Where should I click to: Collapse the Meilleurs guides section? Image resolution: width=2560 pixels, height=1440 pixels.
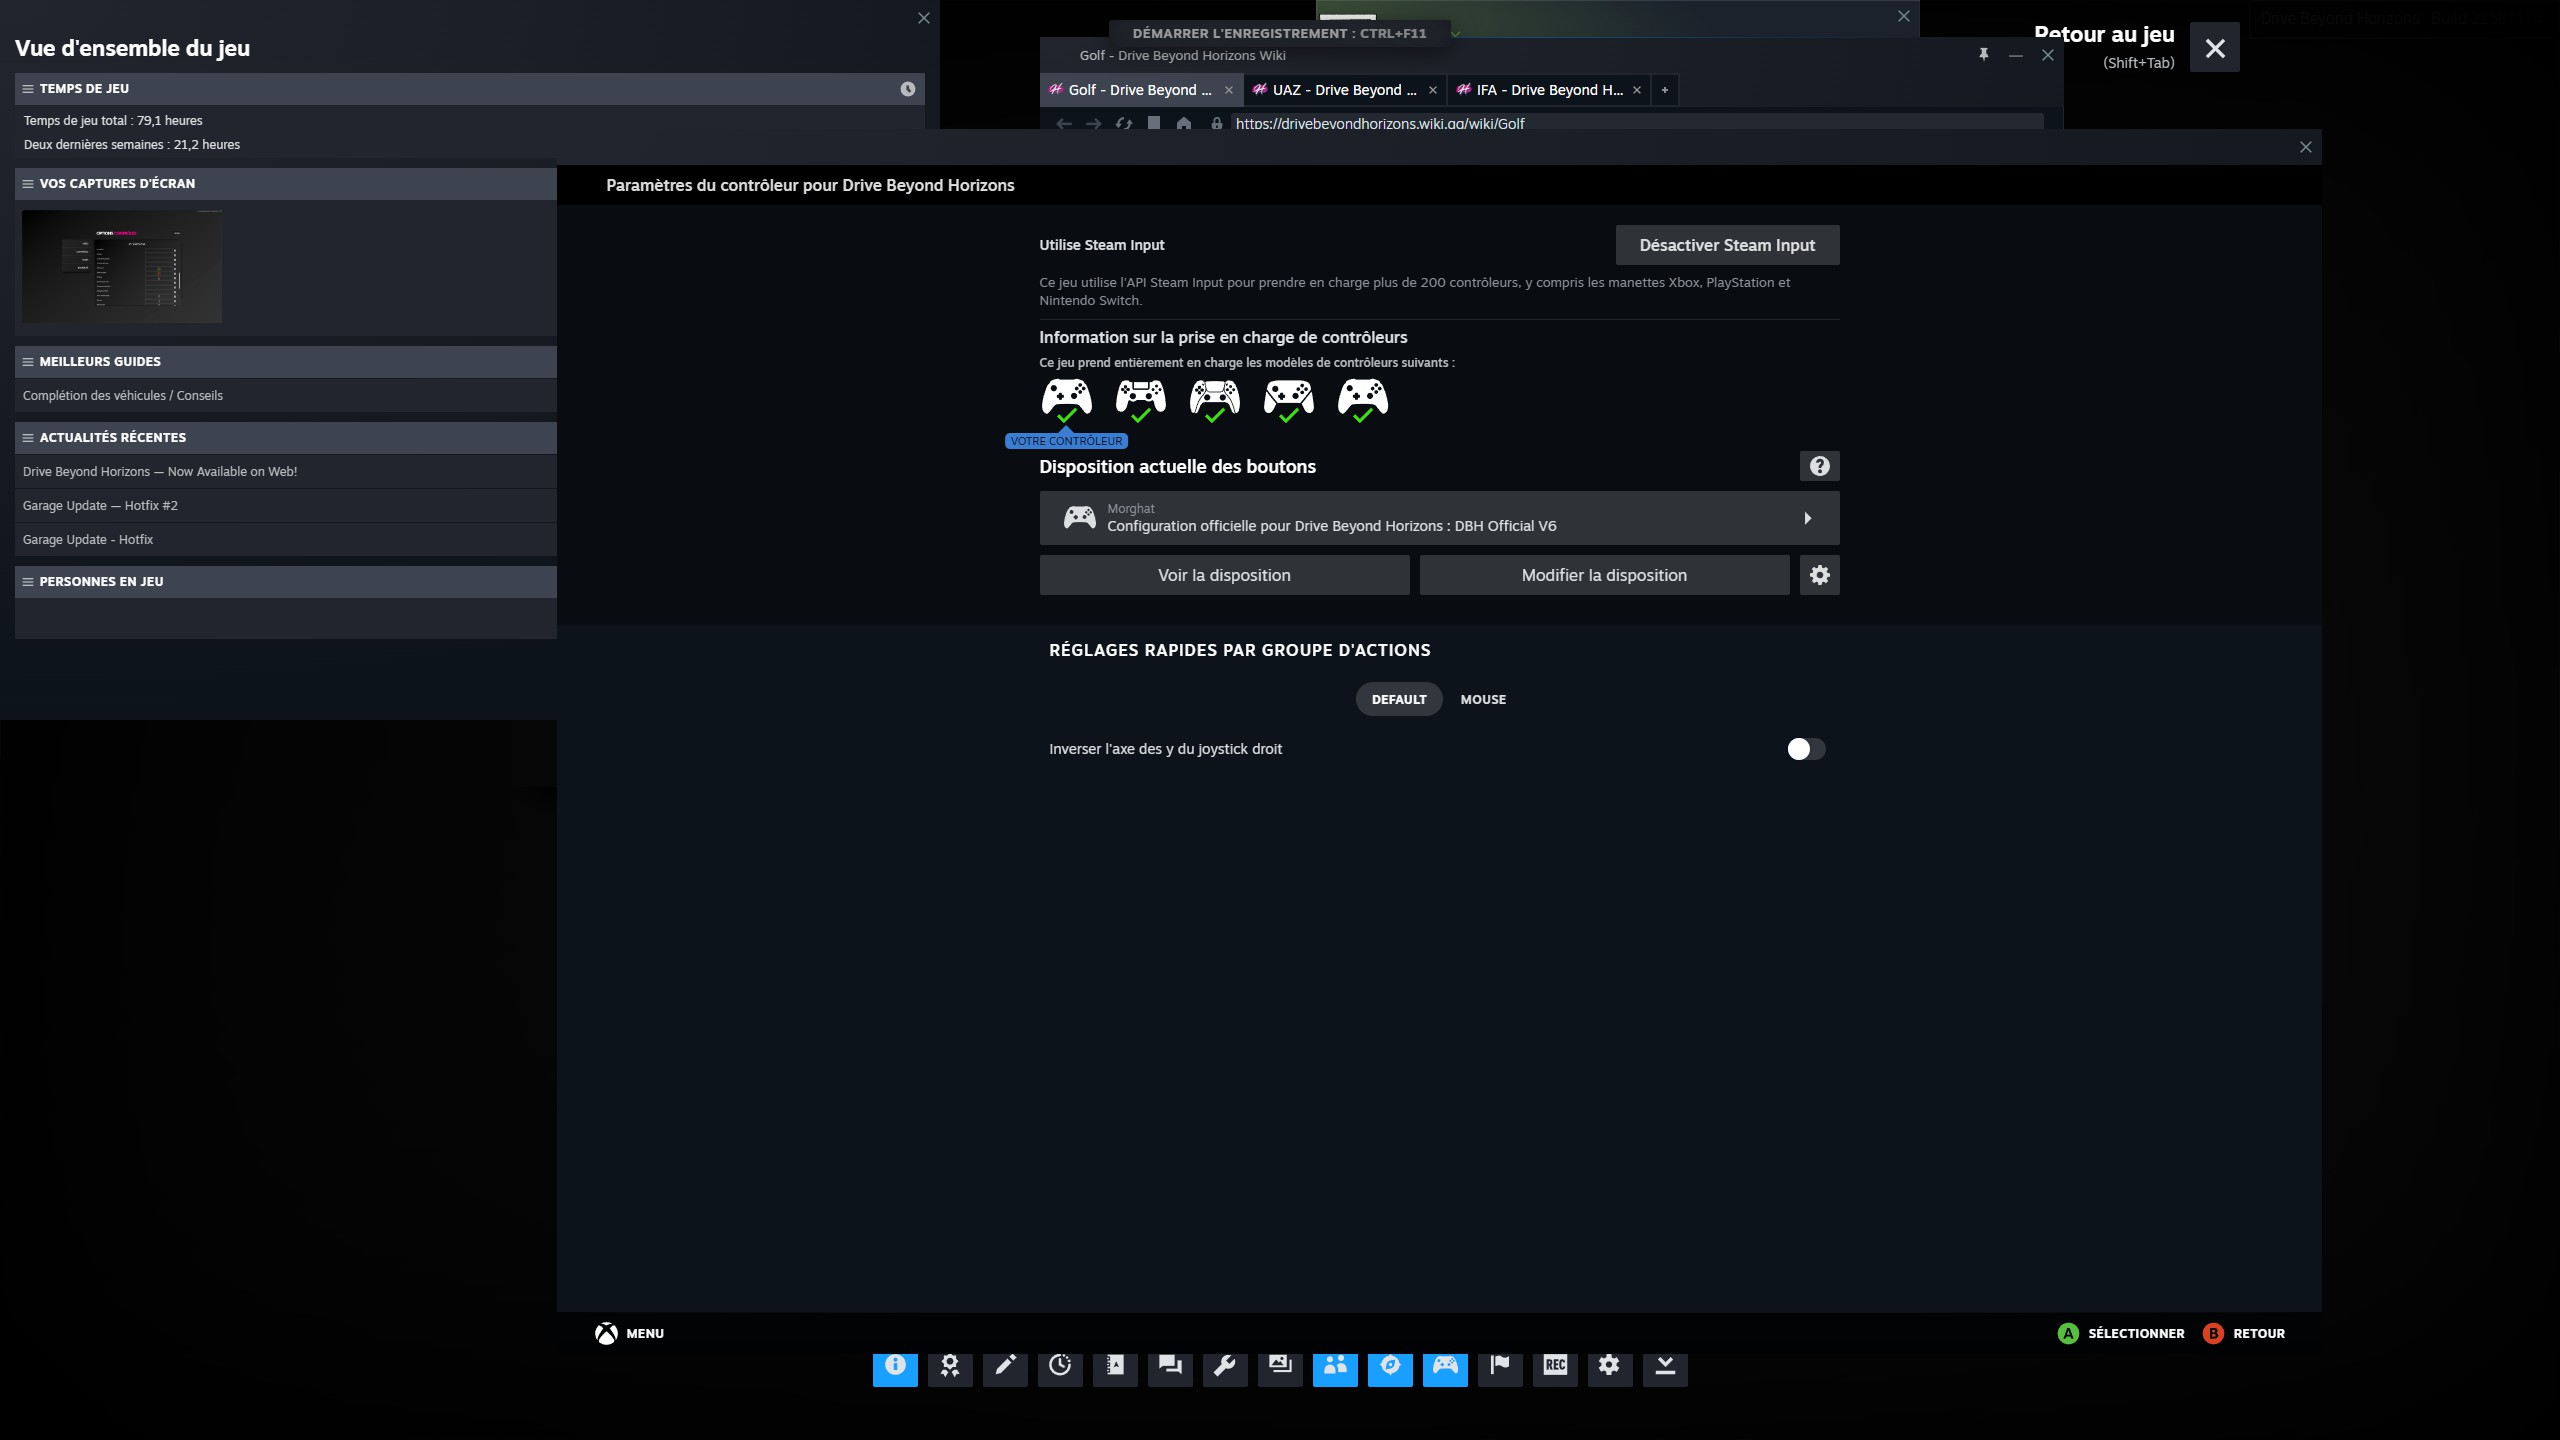[28, 362]
